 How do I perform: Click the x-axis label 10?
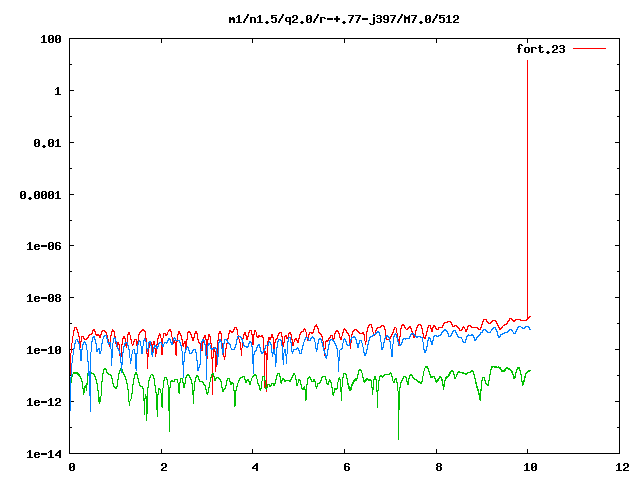(530, 467)
